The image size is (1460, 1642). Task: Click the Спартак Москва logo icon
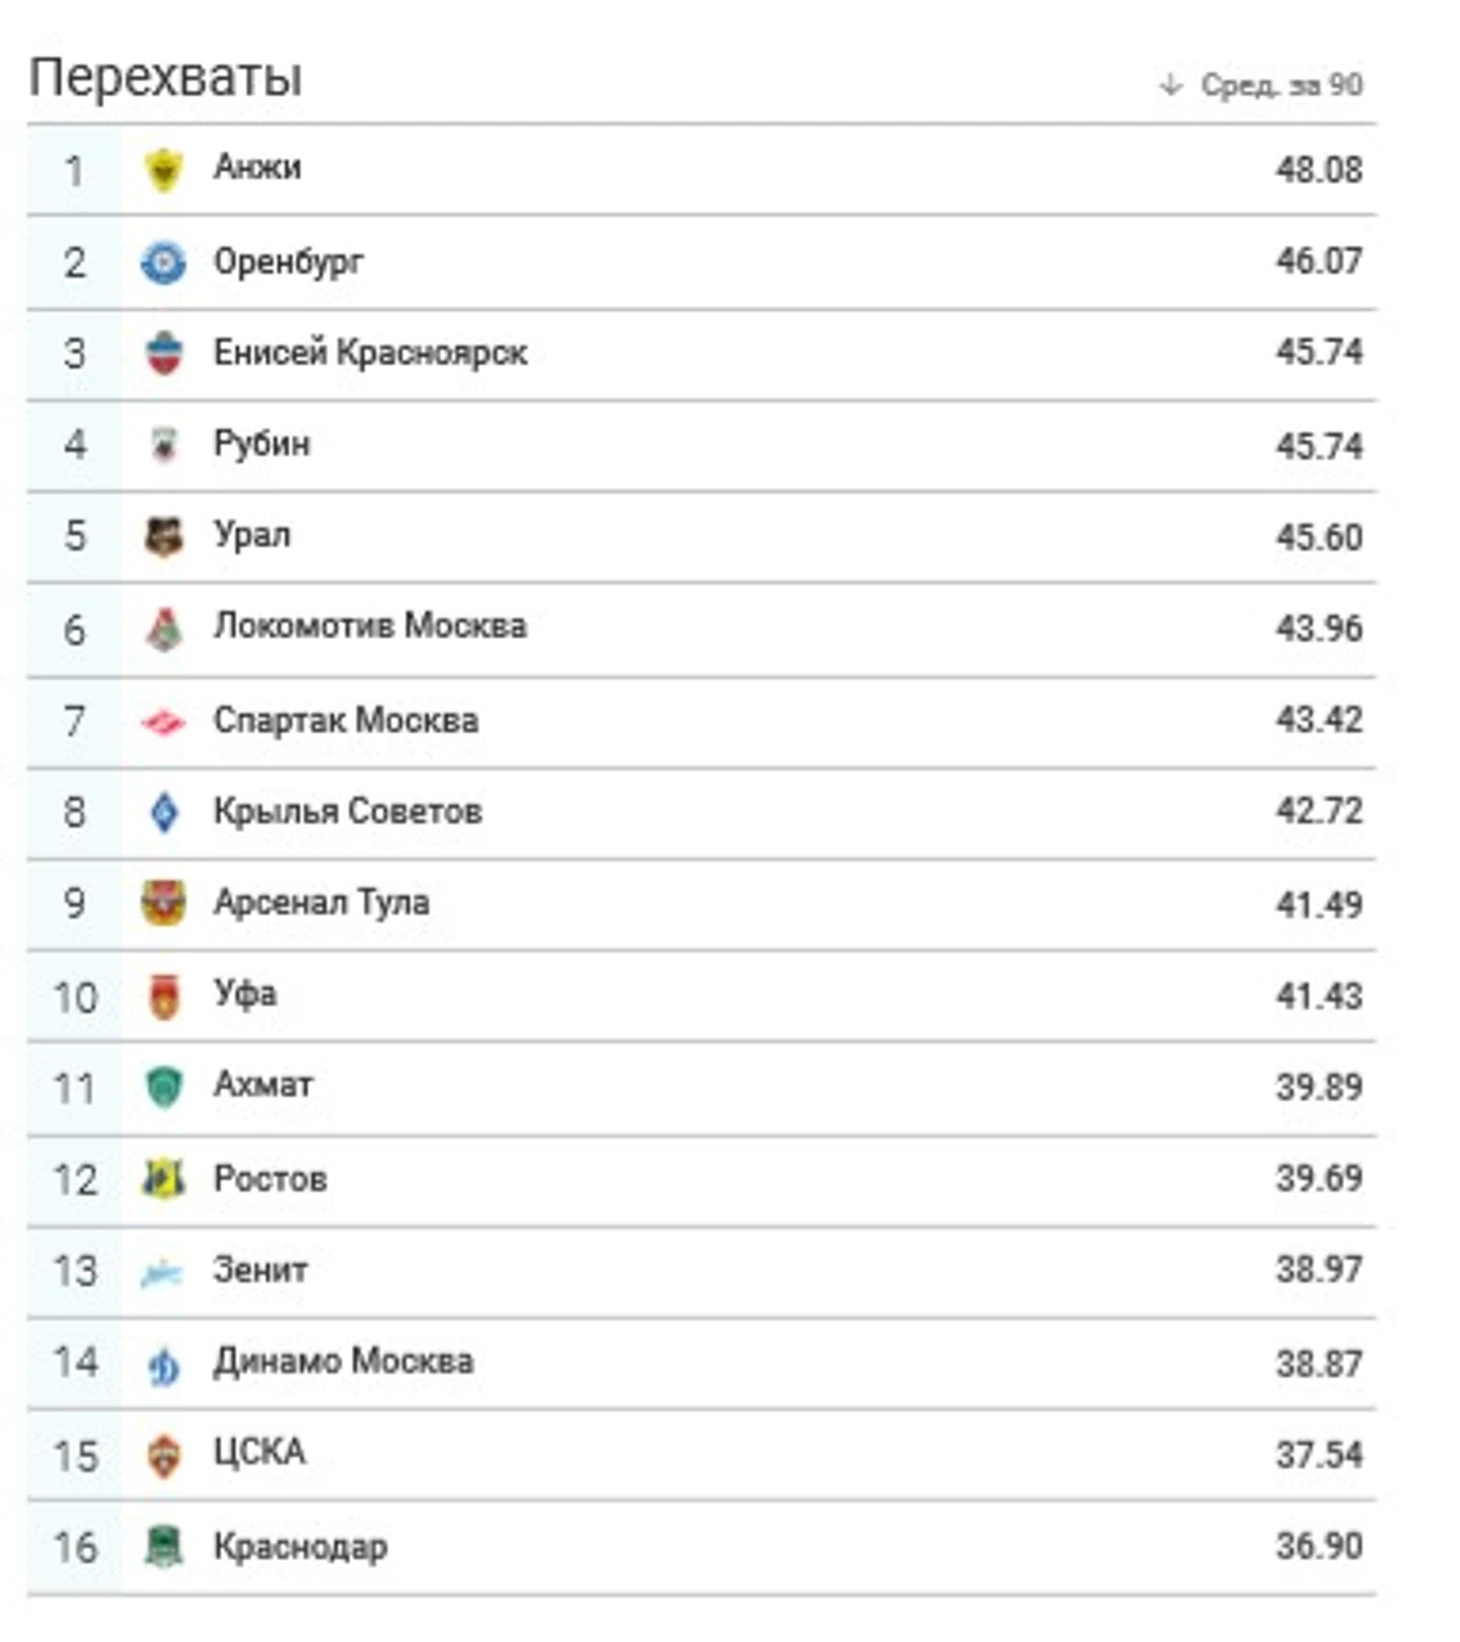163,721
